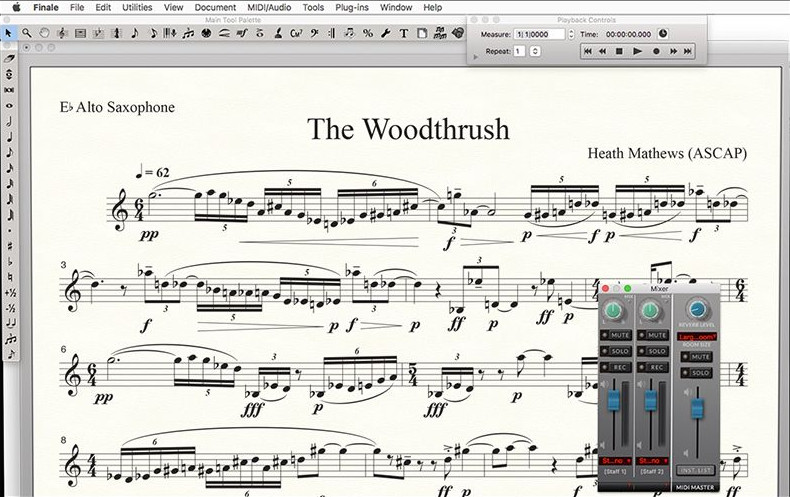The width and height of the screenshot is (790, 497).
Task: Arm REC on Staff 1 channel
Action: 616,367
